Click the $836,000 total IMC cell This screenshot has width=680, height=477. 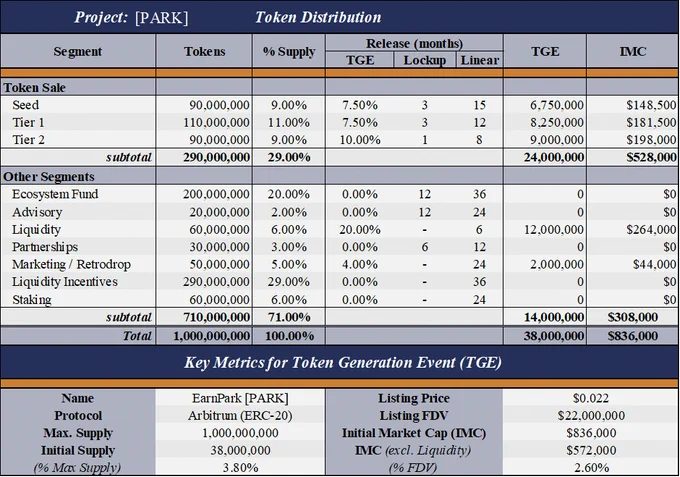pyautogui.click(x=633, y=336)
